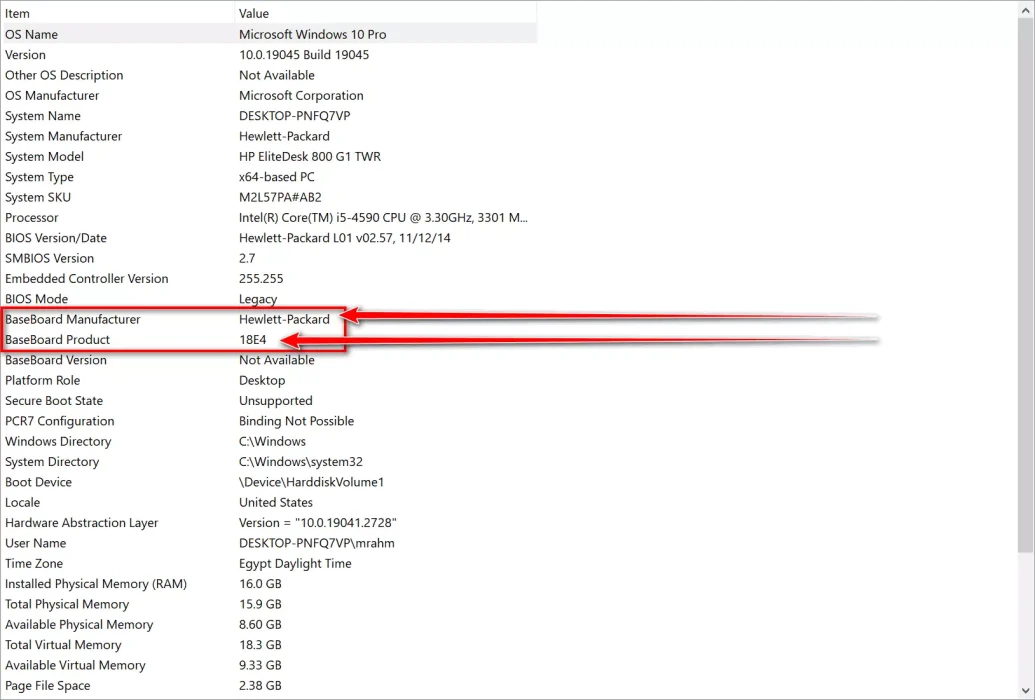1035x700 pixels.
Task: Click the 255.255 value
Action: (261, 279)
